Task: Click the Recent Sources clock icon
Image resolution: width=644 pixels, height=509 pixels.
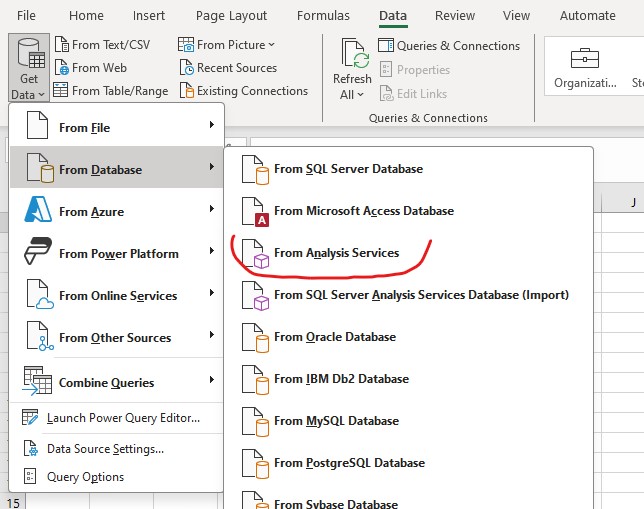Action: [186, 67]
